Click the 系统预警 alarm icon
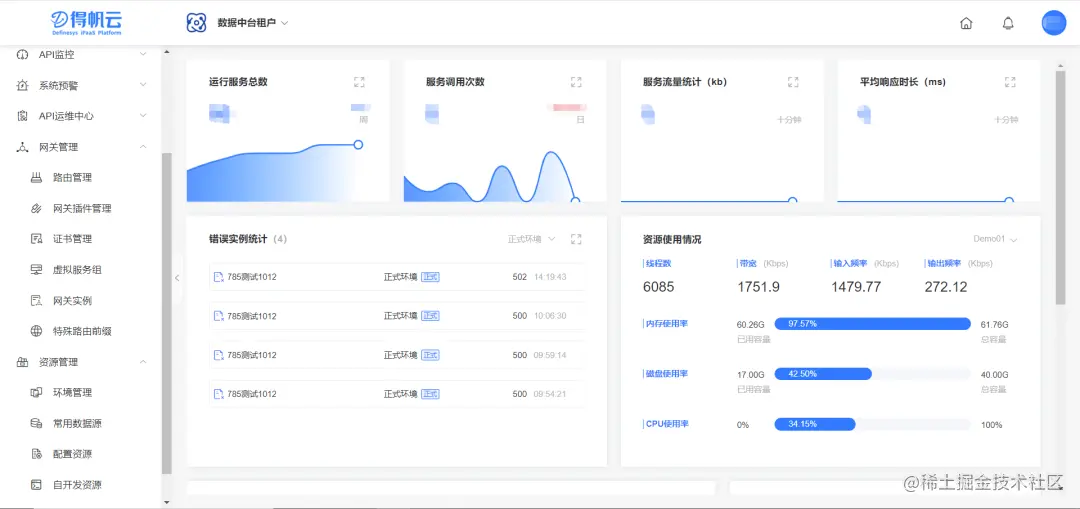This screenshot has width=1080, height=509. pyautogui.click(x=23, y=85)
